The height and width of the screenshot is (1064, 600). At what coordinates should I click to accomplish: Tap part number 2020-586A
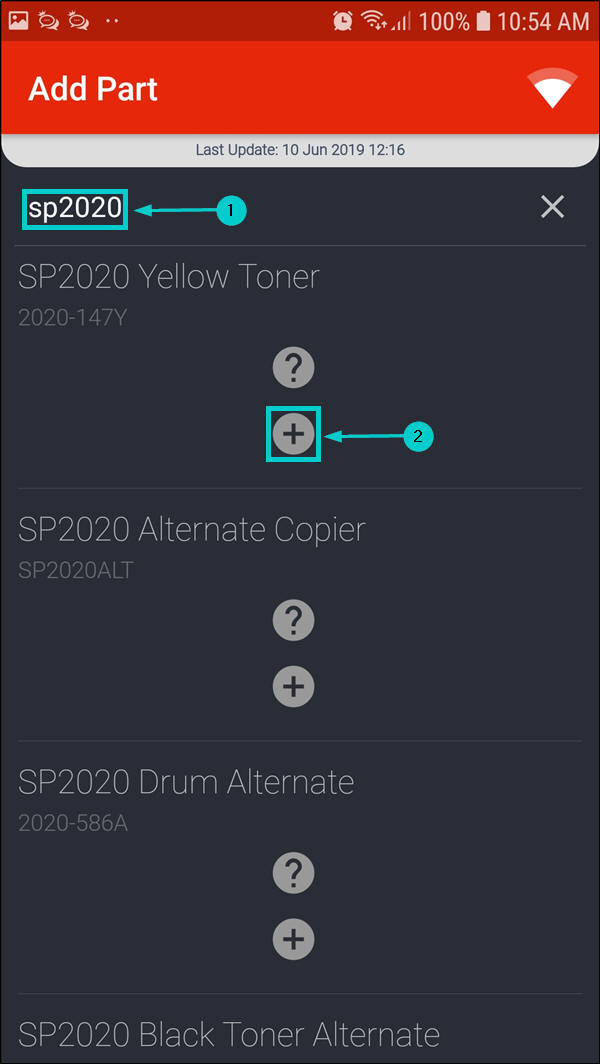point(73,823)
